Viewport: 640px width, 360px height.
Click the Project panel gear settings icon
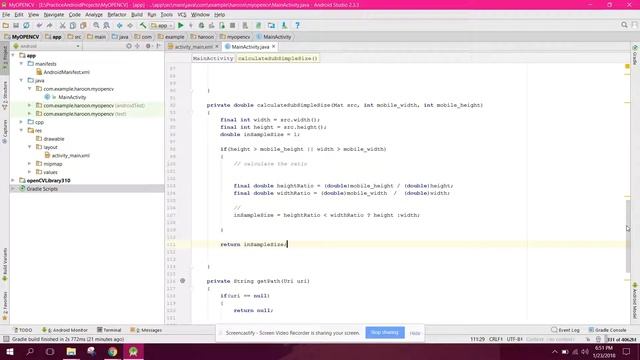click(x=148, y=46)
